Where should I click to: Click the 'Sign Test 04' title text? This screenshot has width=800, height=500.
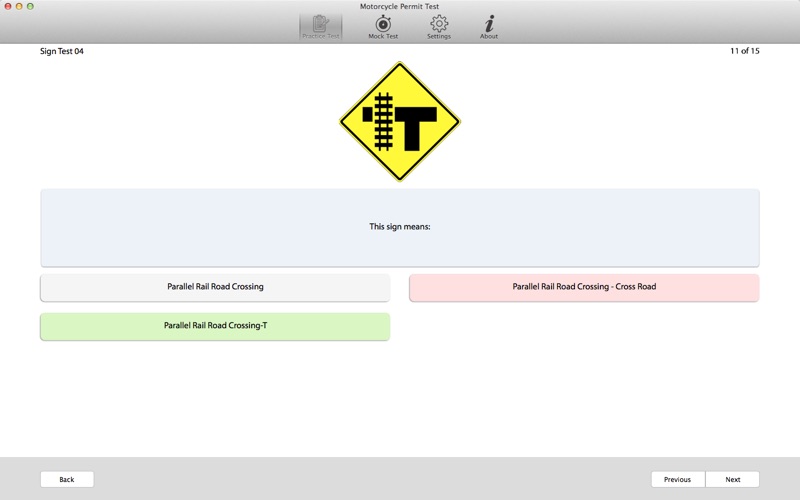(x=62, y=51)
